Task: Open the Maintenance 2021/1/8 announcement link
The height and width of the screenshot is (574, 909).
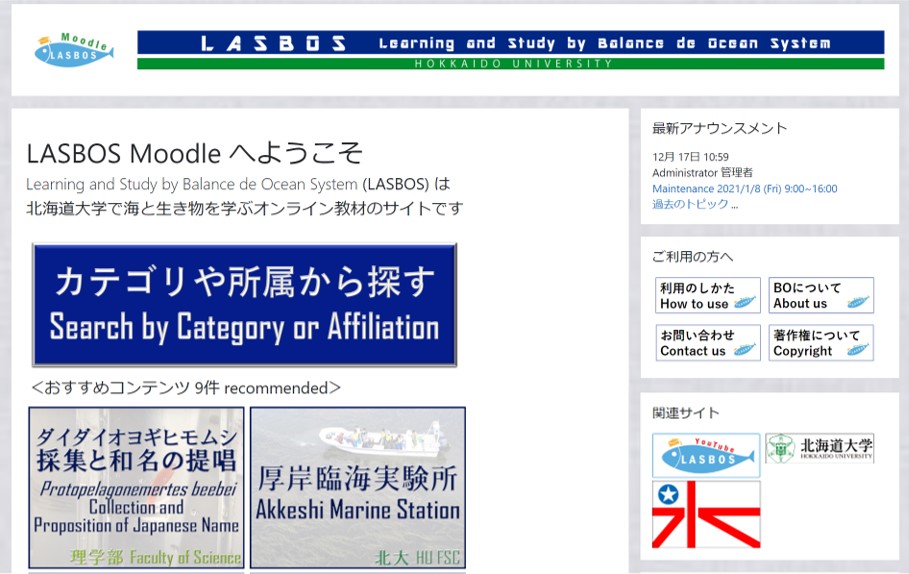Action: (744, 188)
